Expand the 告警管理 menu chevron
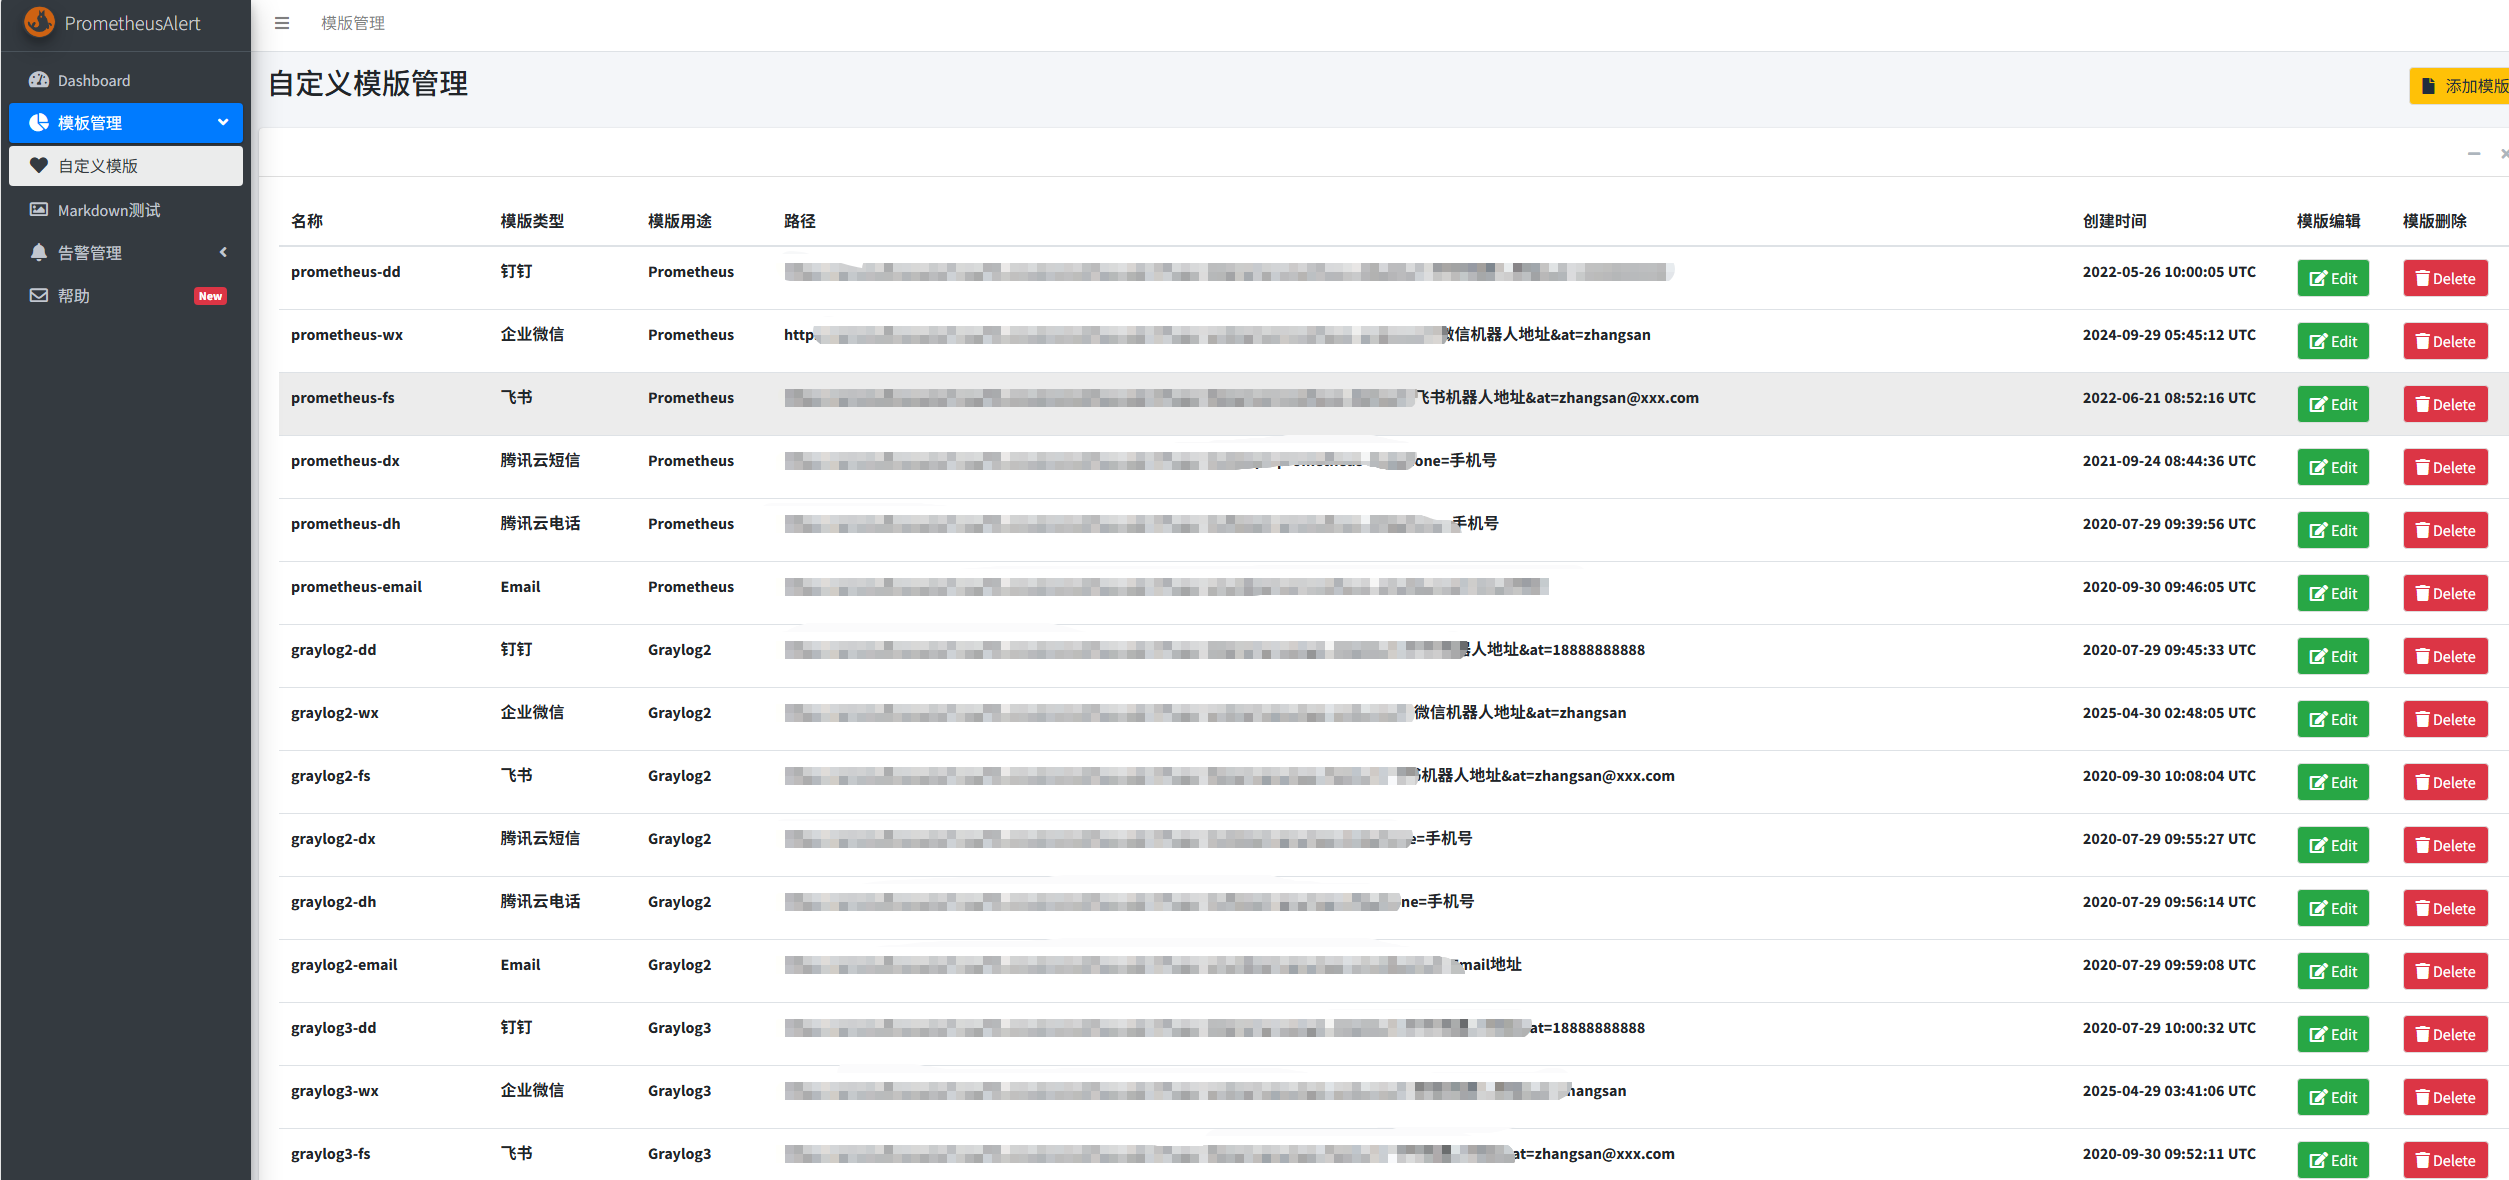 223,252
